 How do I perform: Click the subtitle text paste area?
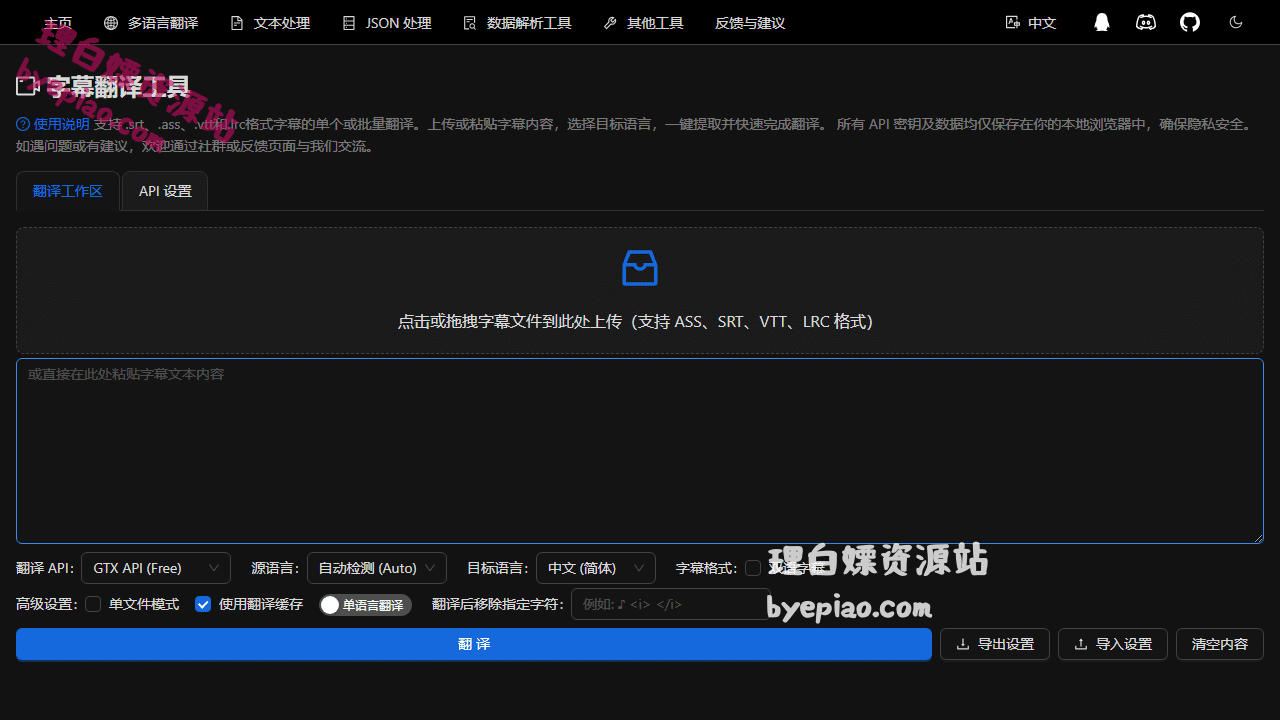pos(640,450)
